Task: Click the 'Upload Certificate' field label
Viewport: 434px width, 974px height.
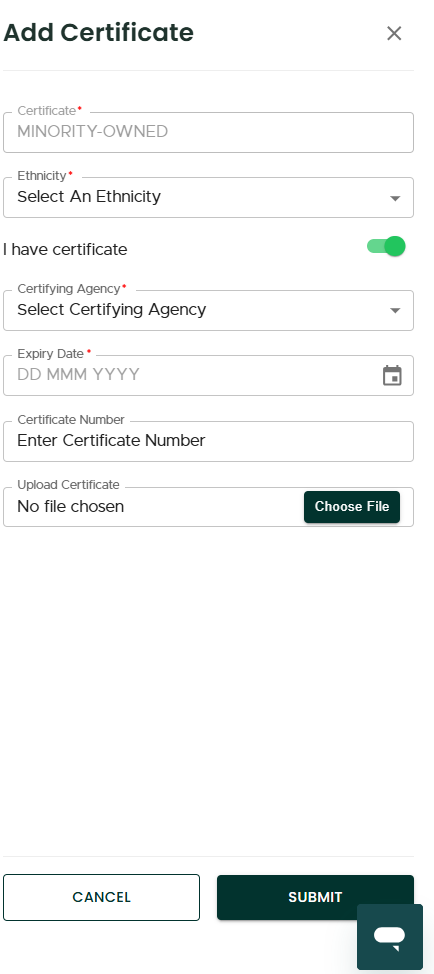Action: (x=68, y=485)
